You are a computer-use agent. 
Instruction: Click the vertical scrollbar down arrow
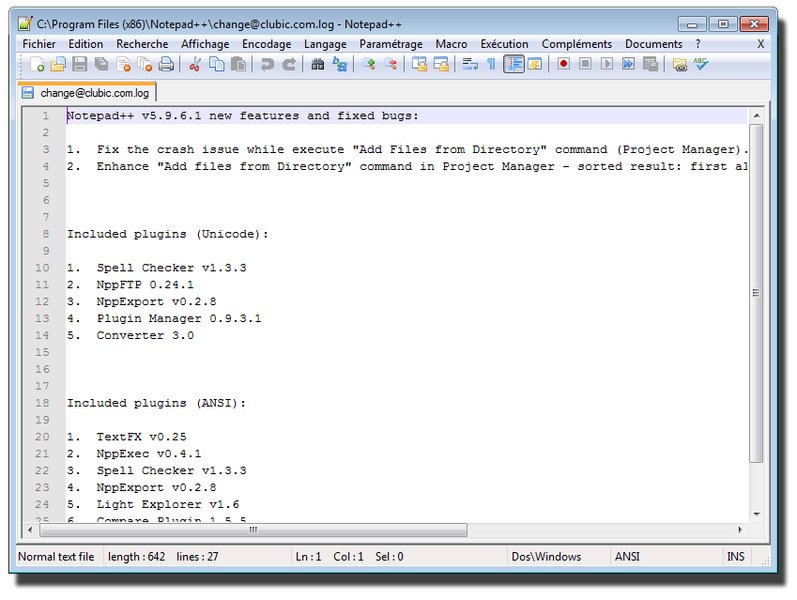click(x=756, y=514)
